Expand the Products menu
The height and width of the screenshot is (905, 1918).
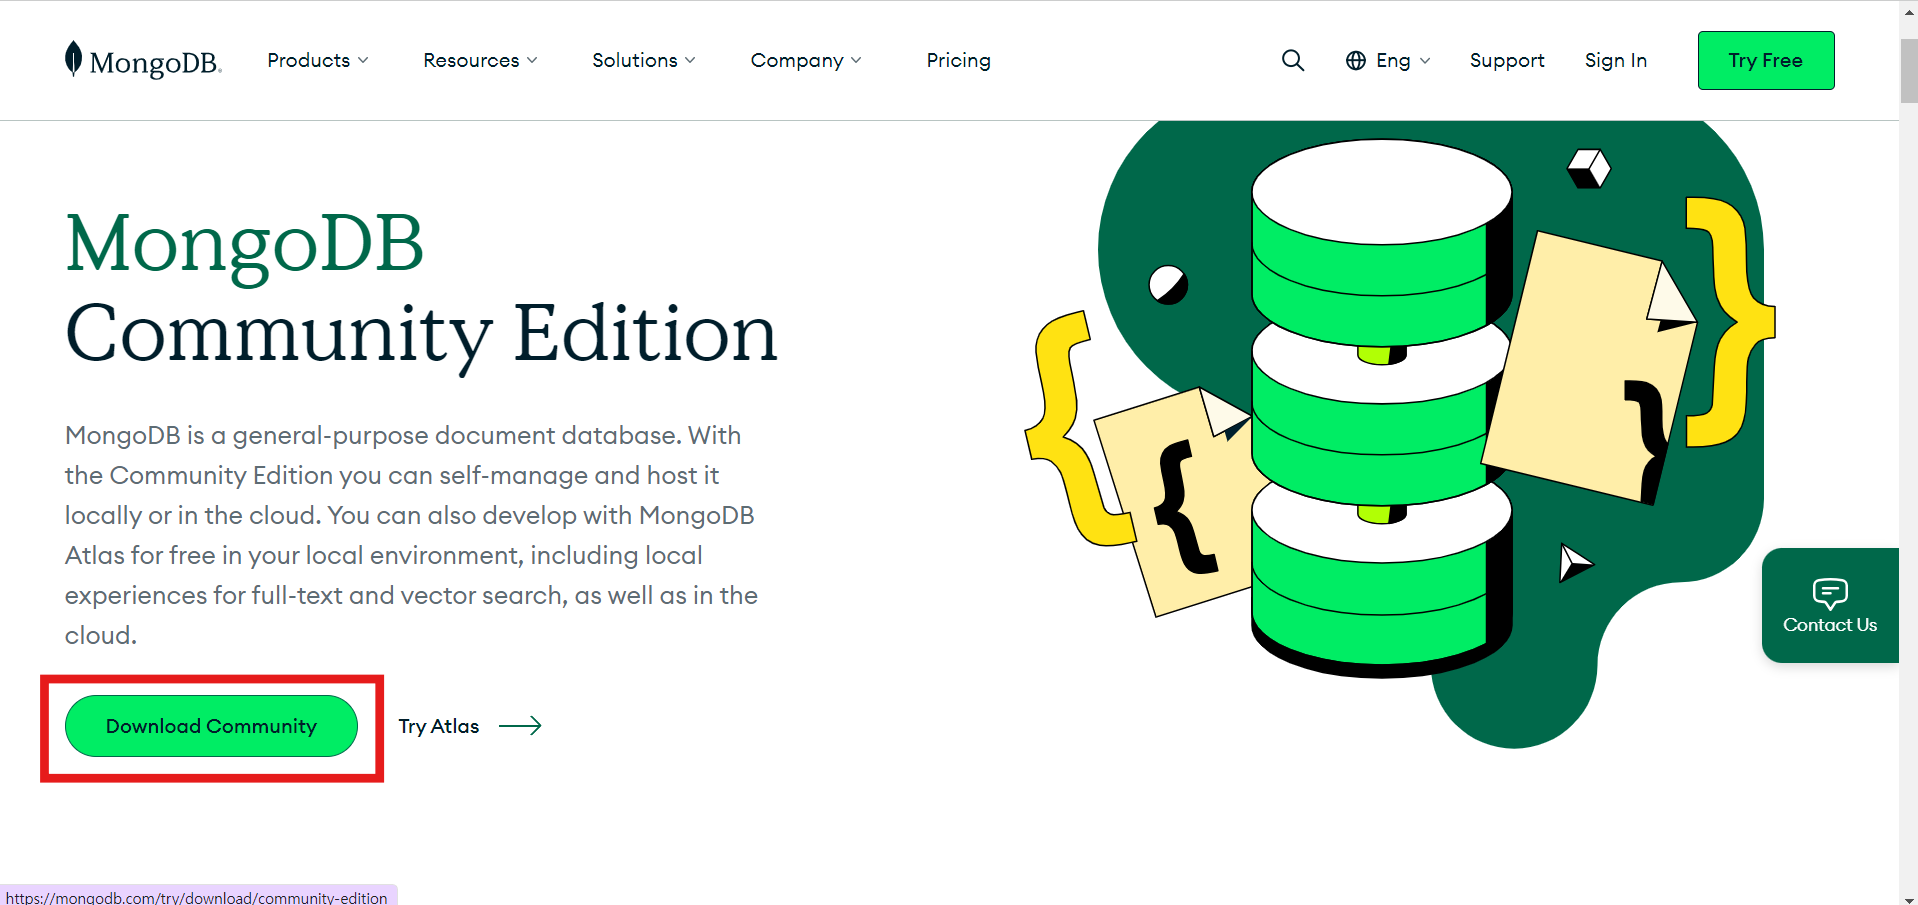point(318,60)
